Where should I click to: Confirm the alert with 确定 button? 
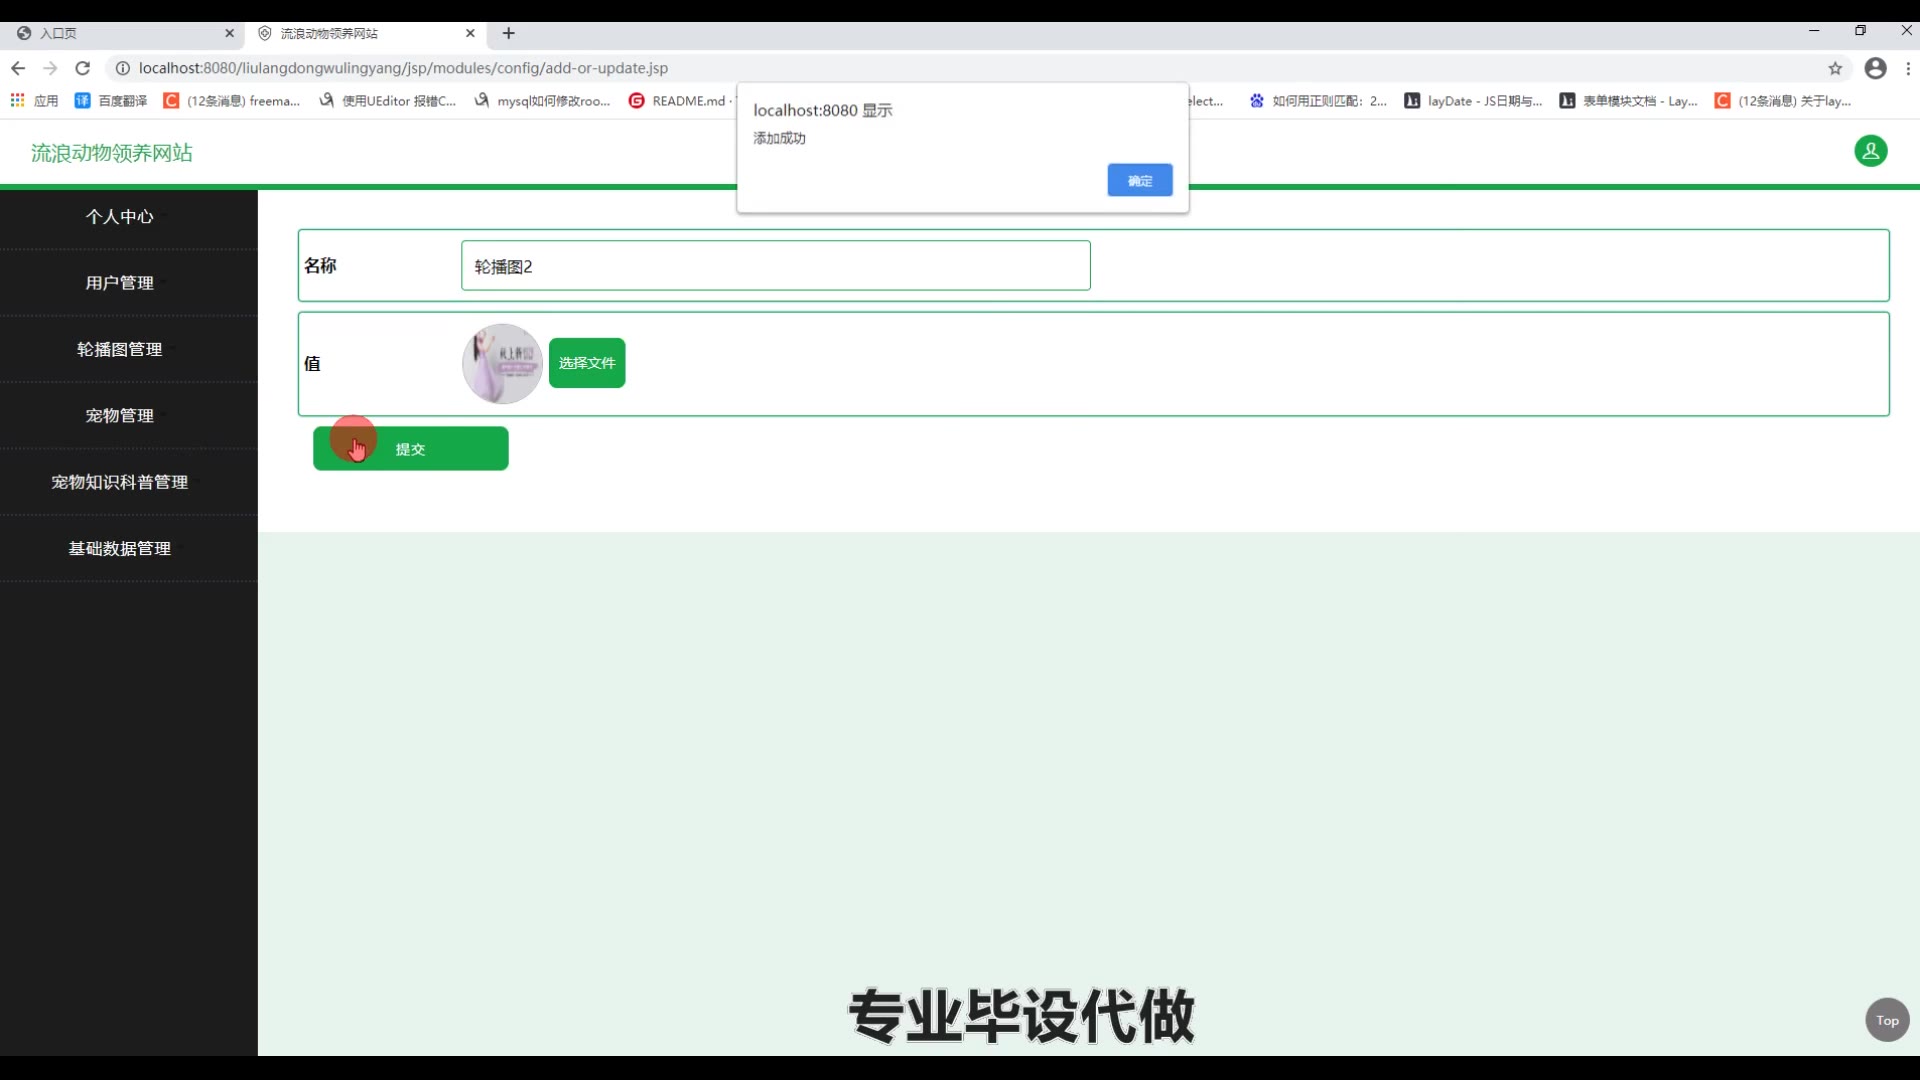point(1139,180)
